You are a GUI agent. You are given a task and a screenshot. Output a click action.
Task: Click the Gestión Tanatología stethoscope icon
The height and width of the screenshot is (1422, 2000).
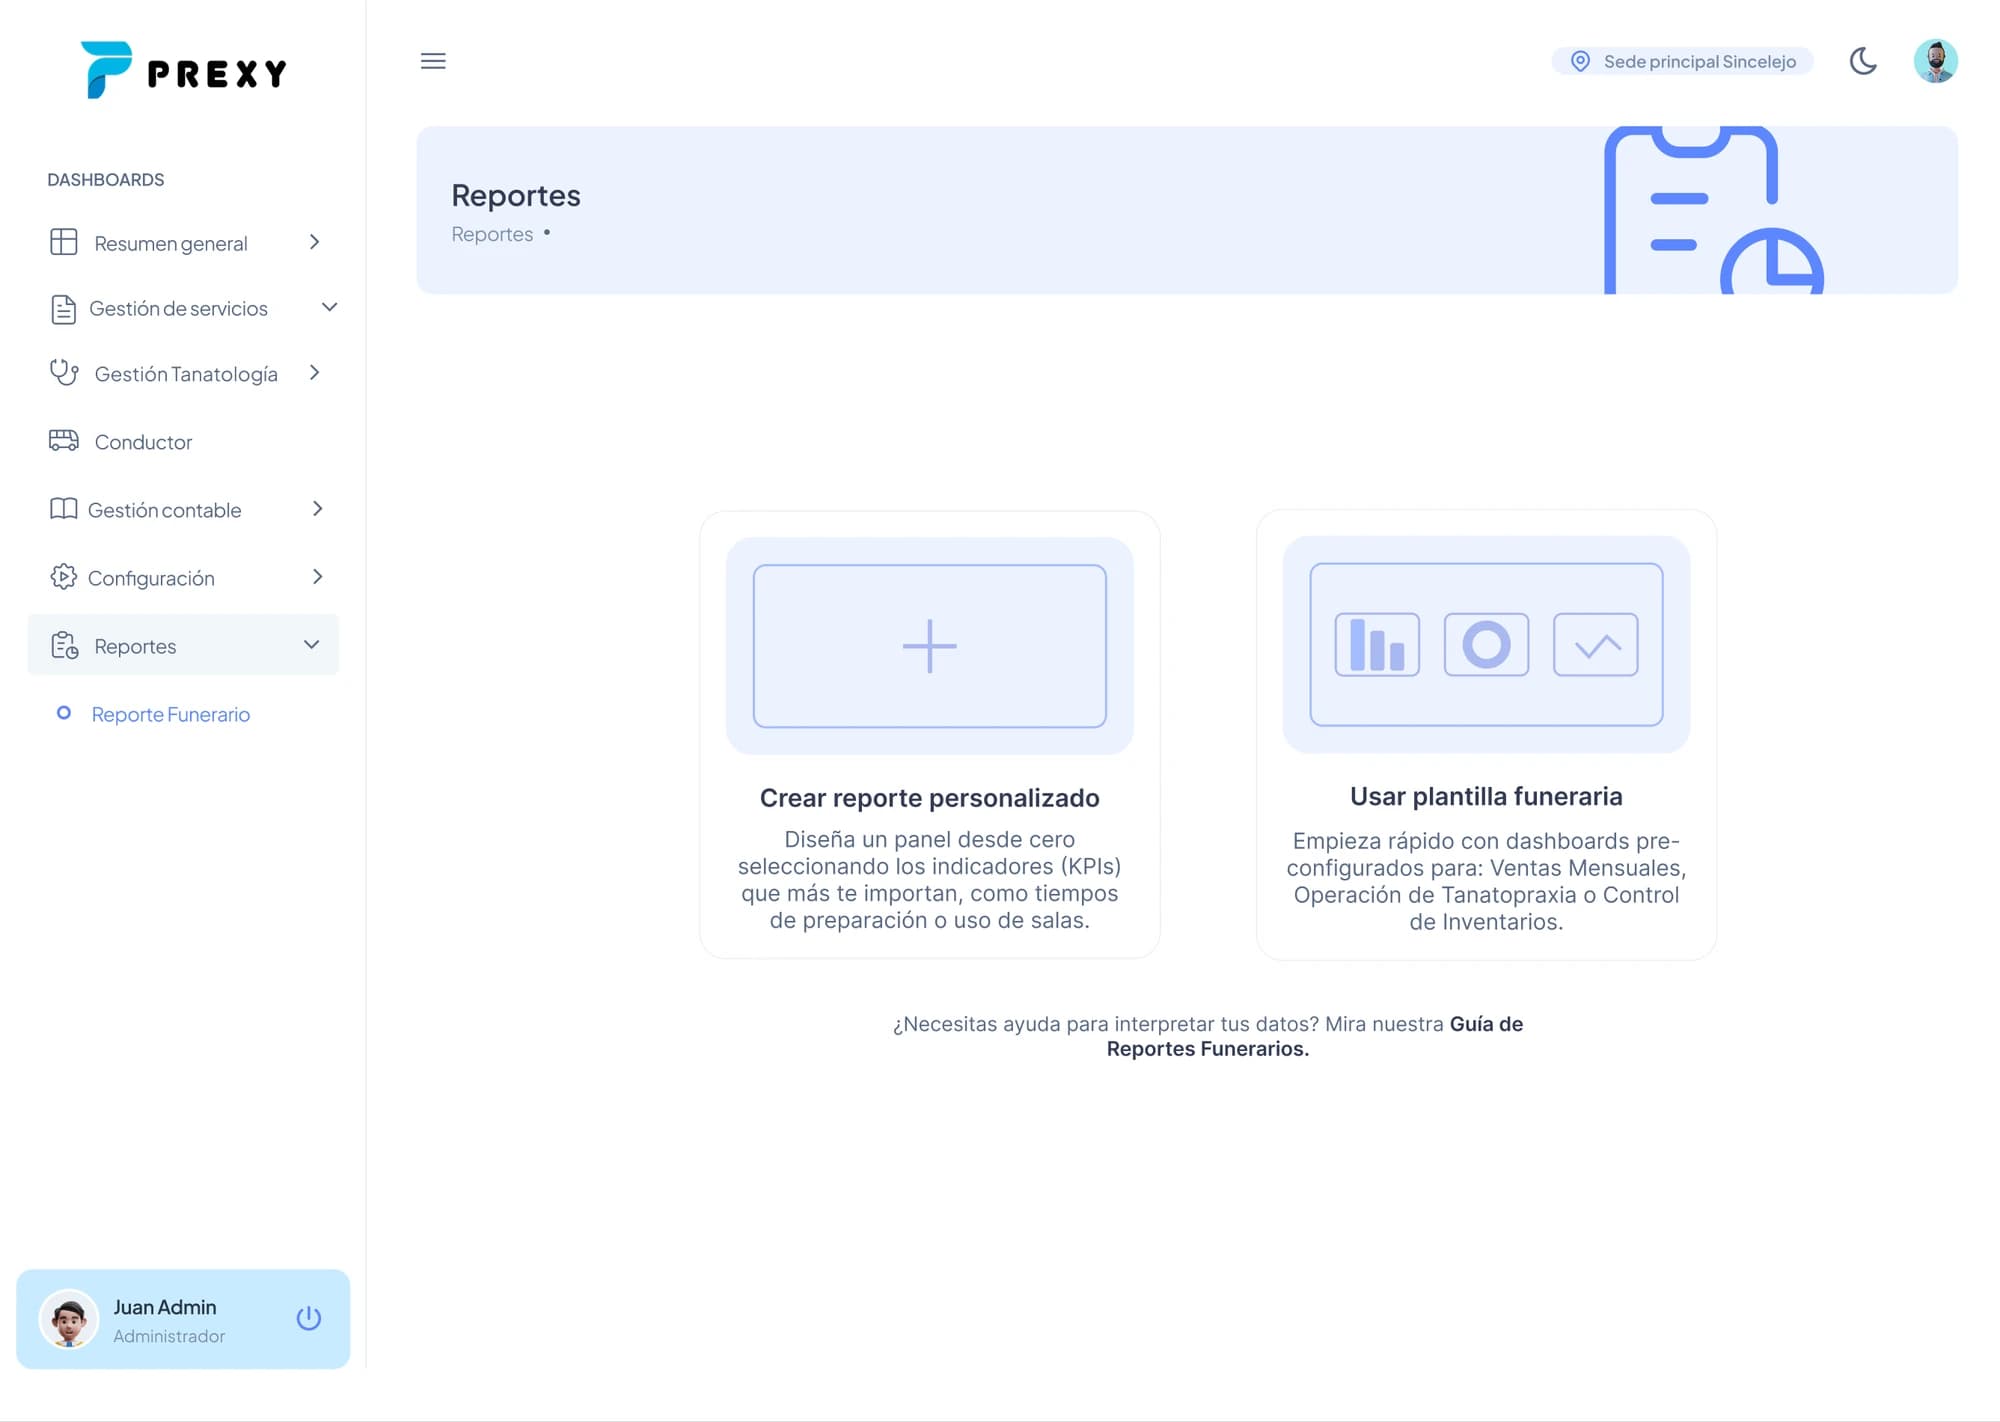64,373
